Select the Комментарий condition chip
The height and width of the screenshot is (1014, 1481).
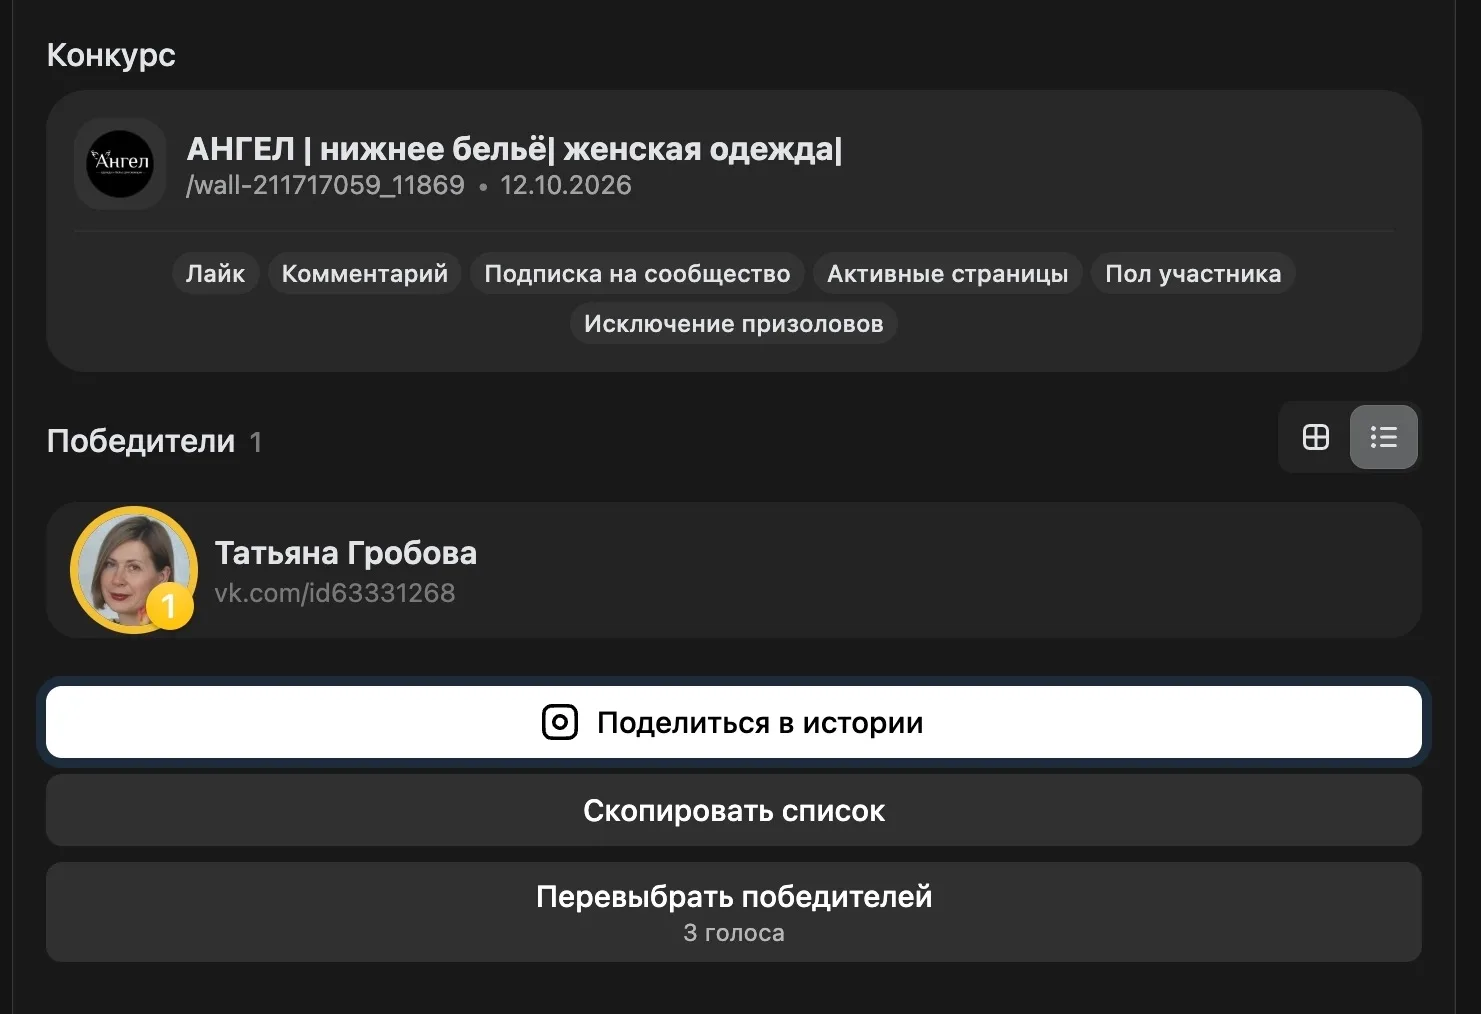point(365,273)
